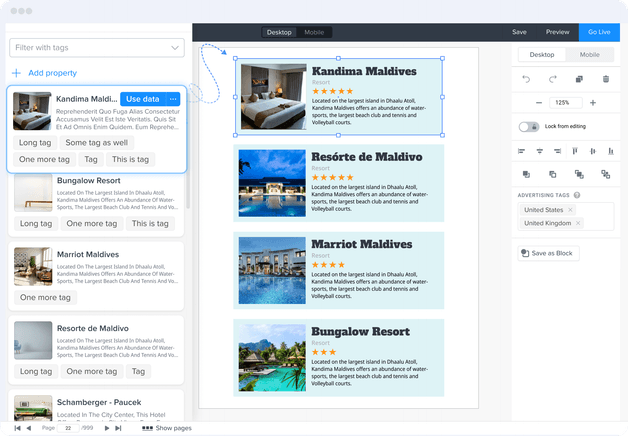Open the Advertising Tags help icon
This screenshot has width=628, height=436.
pyautogui.click(x=577, y=195)
